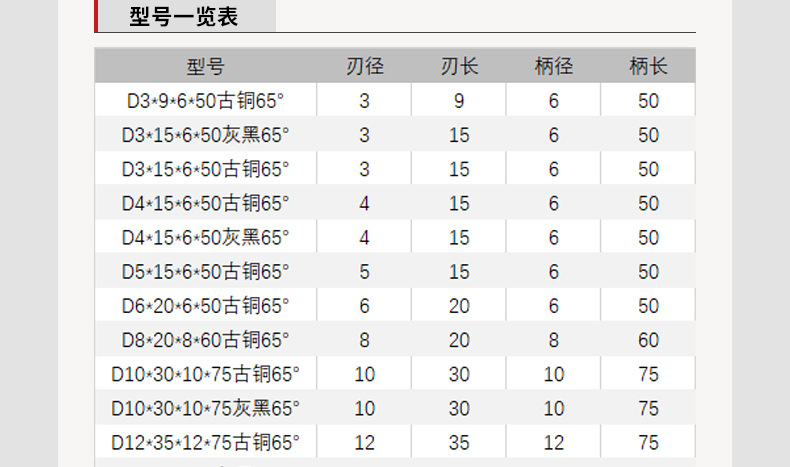Screen dimensions: 790x467
Task: Select the D10*30*10*75灰黑65° model cell
Action: pyautogui.click(x=206, y=408)
